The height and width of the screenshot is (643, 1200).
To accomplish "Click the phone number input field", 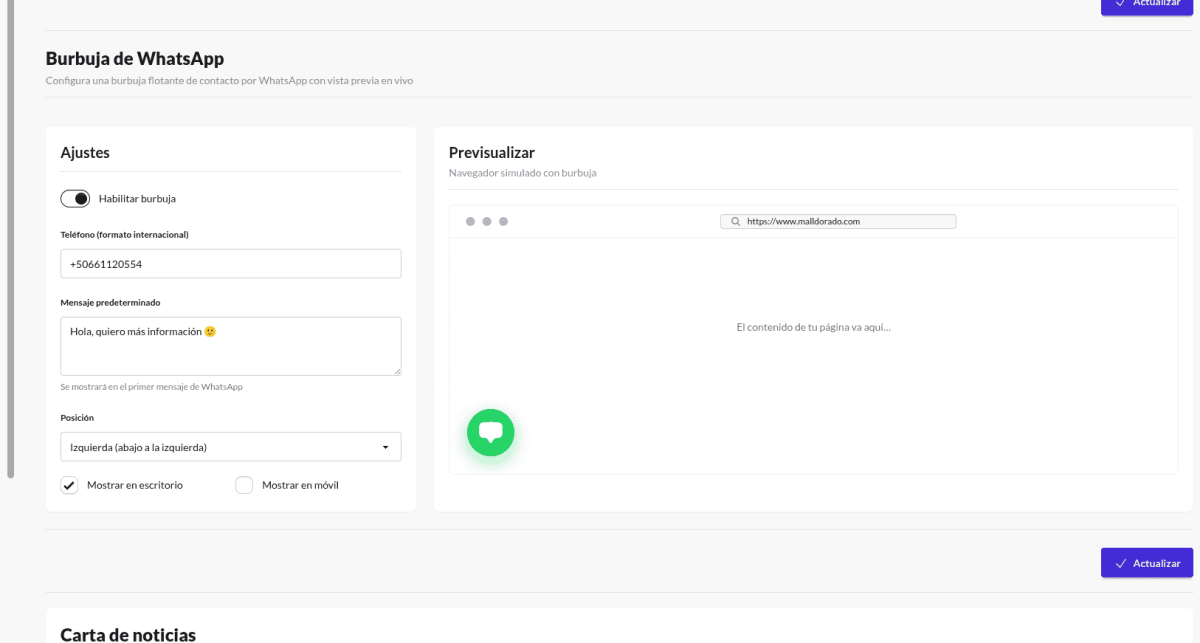I will 230,263.
